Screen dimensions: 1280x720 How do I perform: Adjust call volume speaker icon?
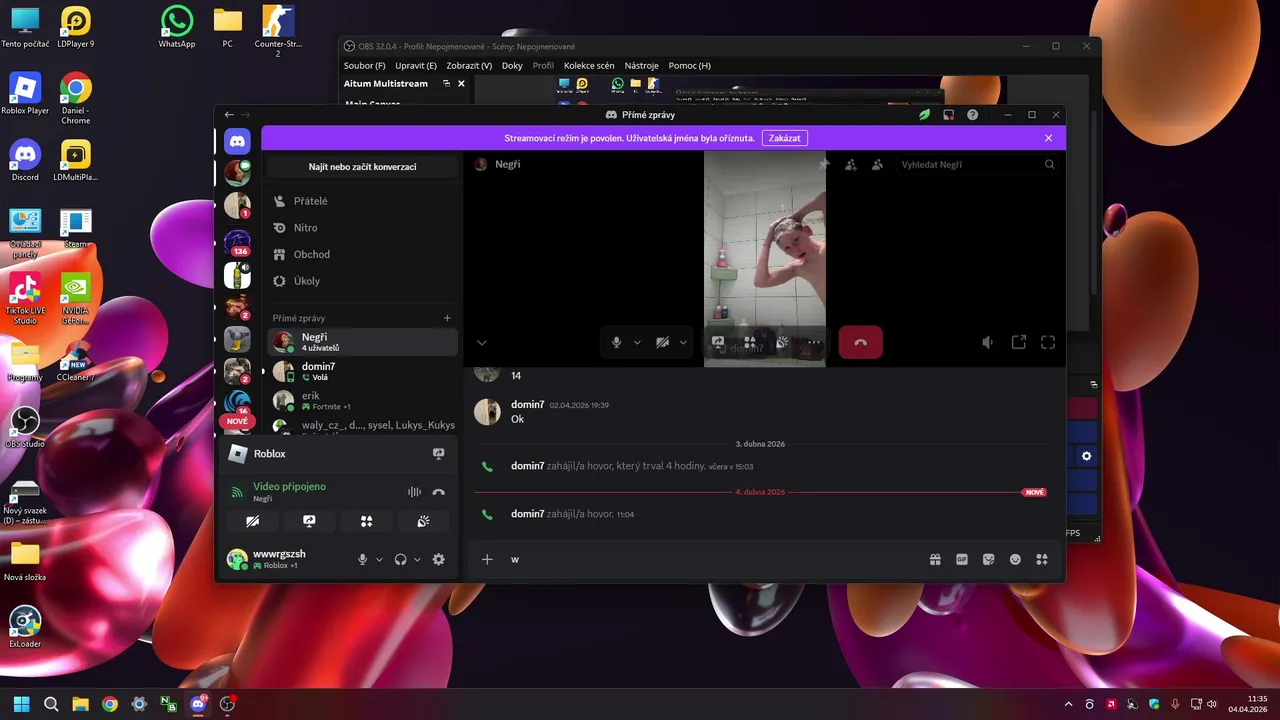coord(988,342)
